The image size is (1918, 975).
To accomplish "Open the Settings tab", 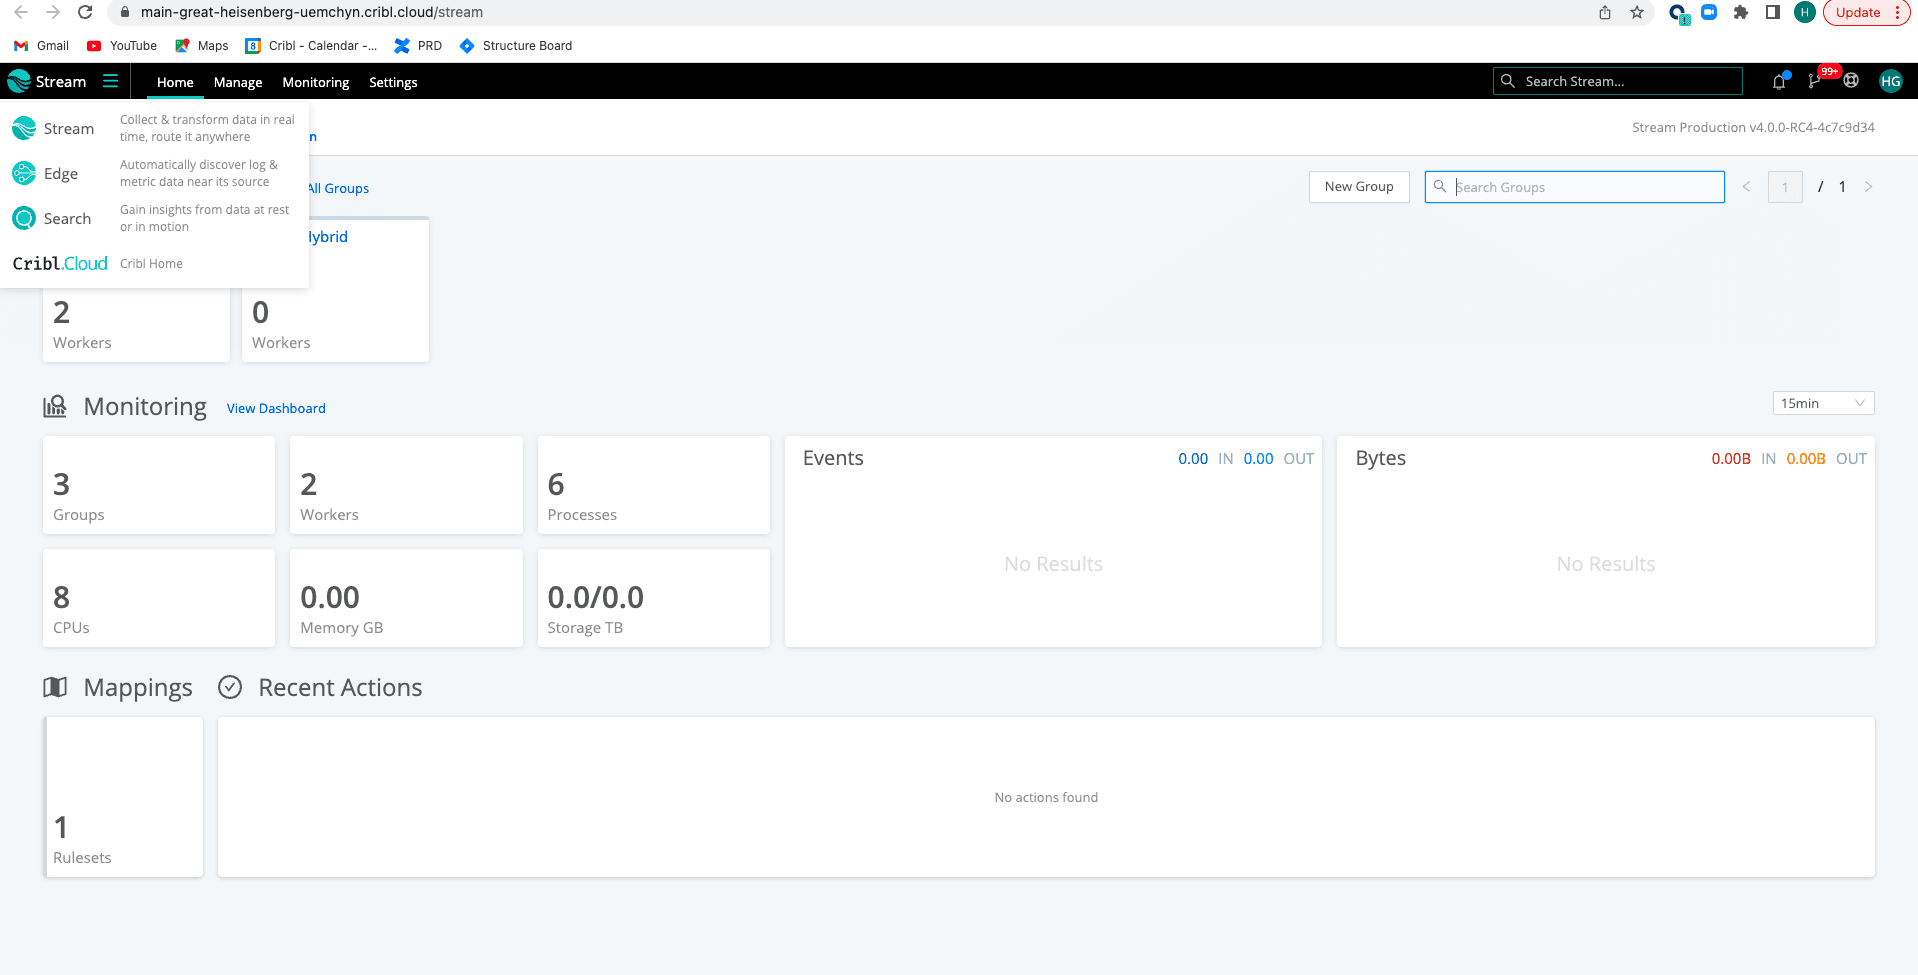I will (x=393, y=82).
